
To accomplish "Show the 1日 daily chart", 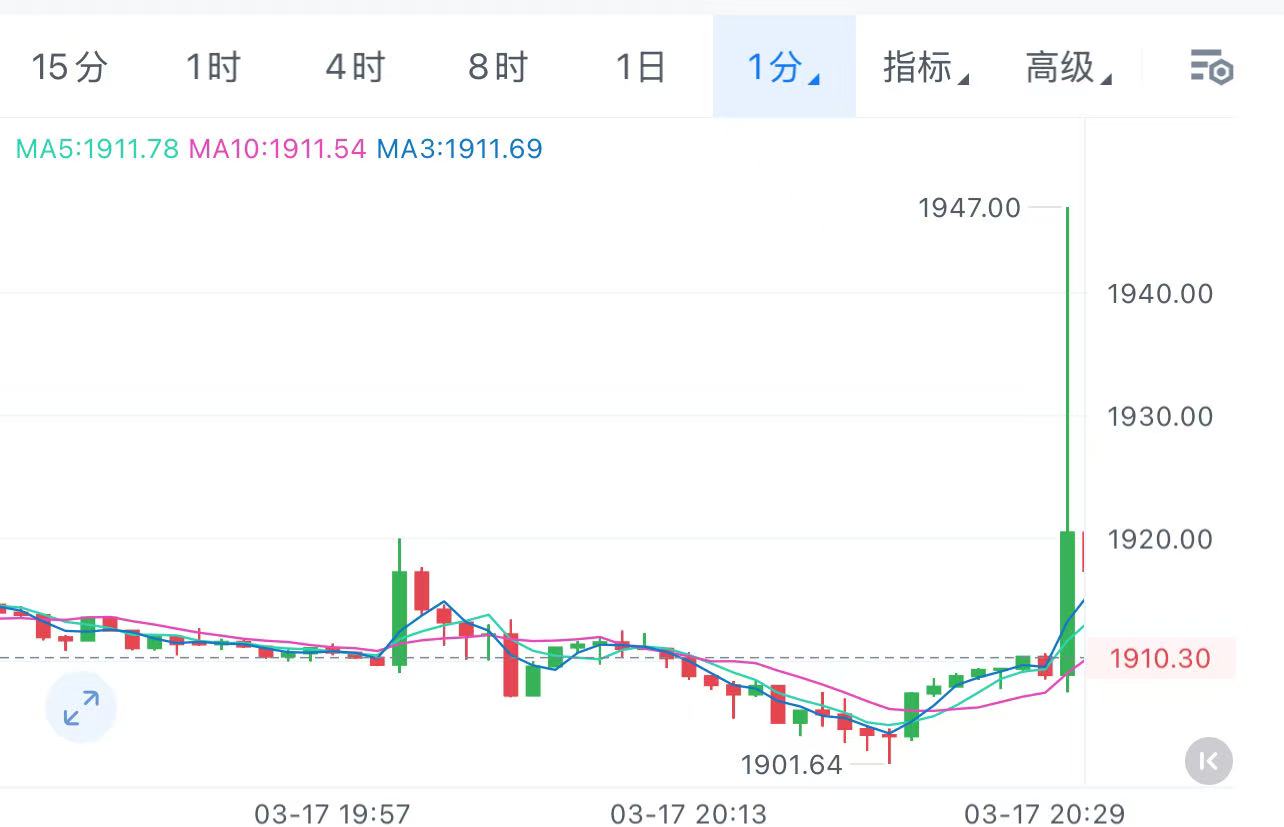I will click(x=640, y=68).
